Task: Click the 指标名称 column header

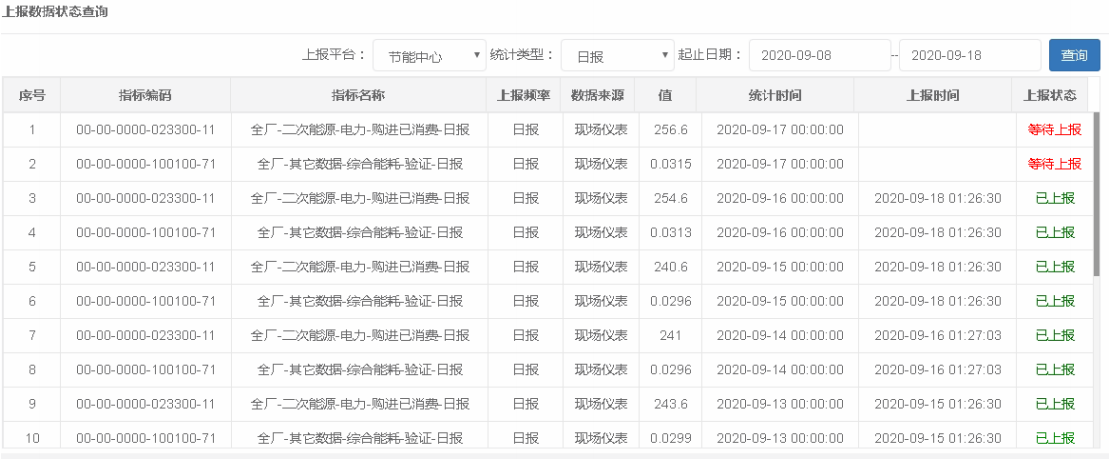Action: coord(359,95)
